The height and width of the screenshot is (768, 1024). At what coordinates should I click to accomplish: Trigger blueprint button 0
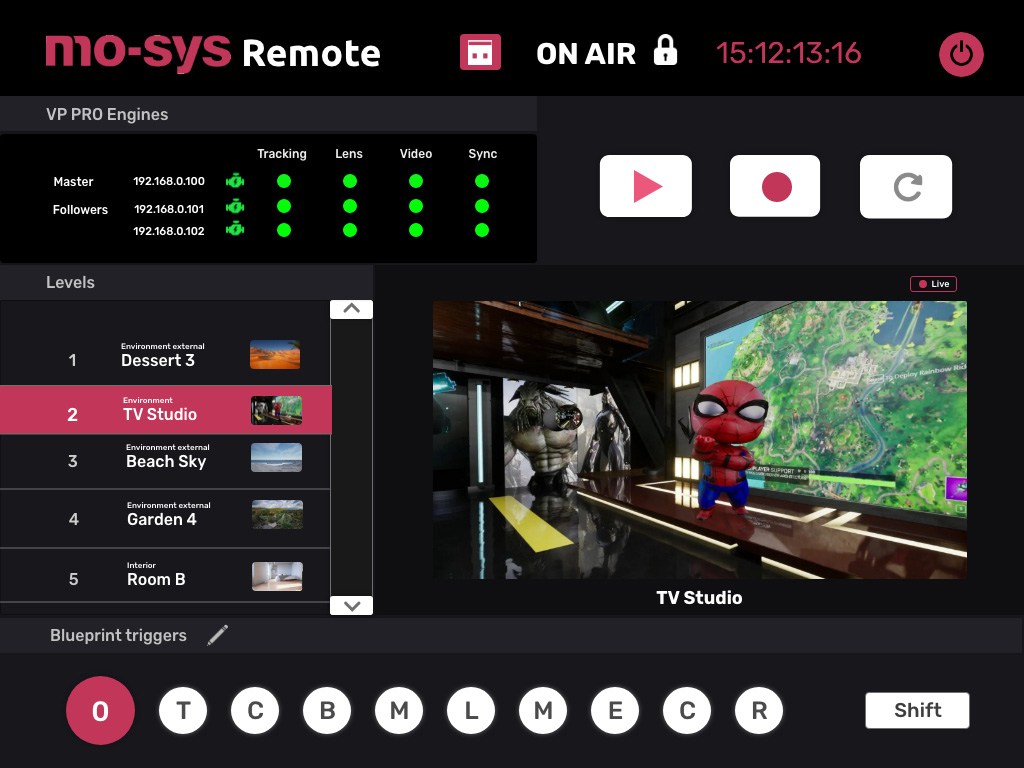coord(100,711)
